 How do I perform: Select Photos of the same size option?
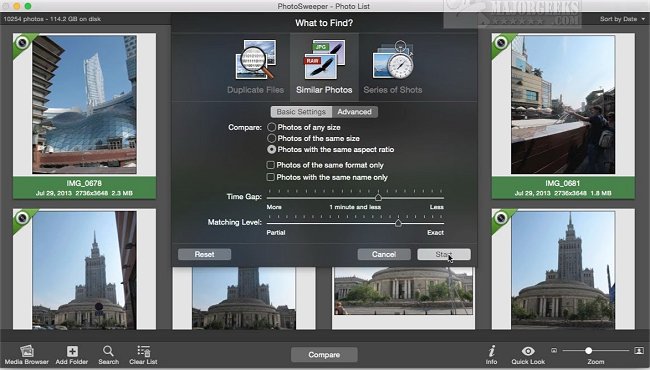(272, 138)
